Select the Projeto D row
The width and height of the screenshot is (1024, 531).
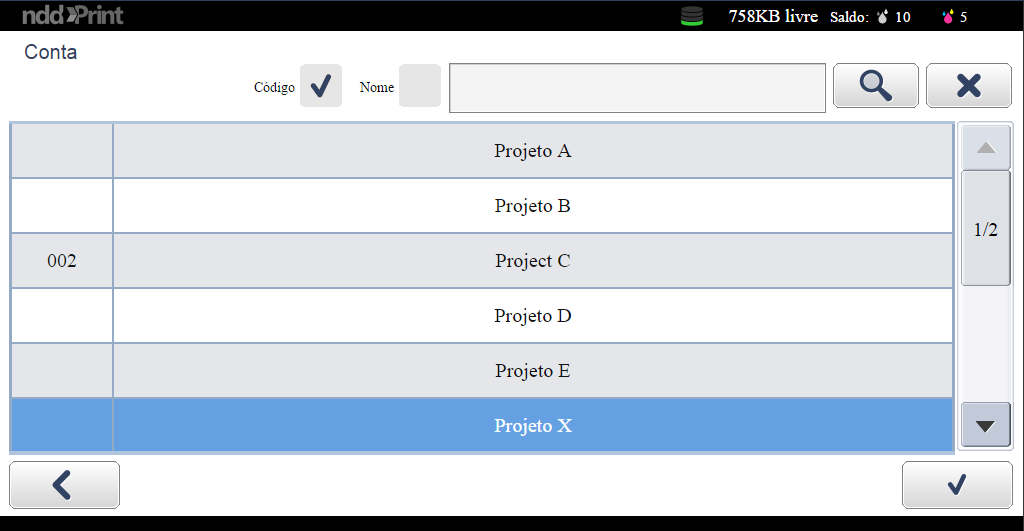pos(532,316)
